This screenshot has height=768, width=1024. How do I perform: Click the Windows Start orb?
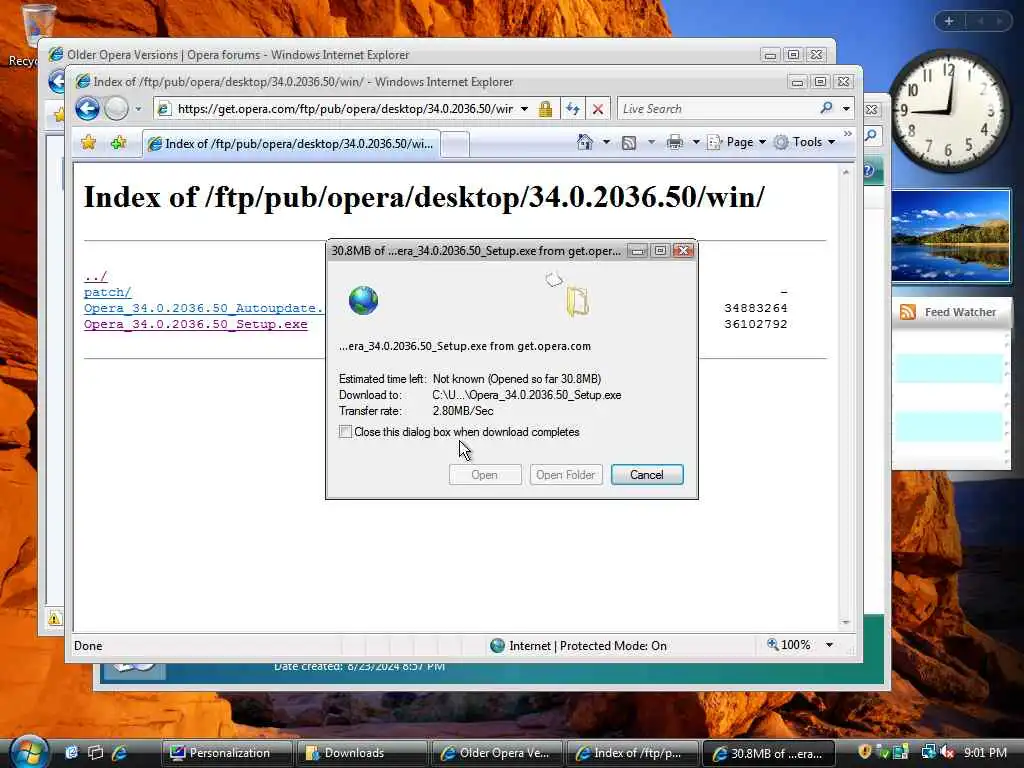pos(28,752)
